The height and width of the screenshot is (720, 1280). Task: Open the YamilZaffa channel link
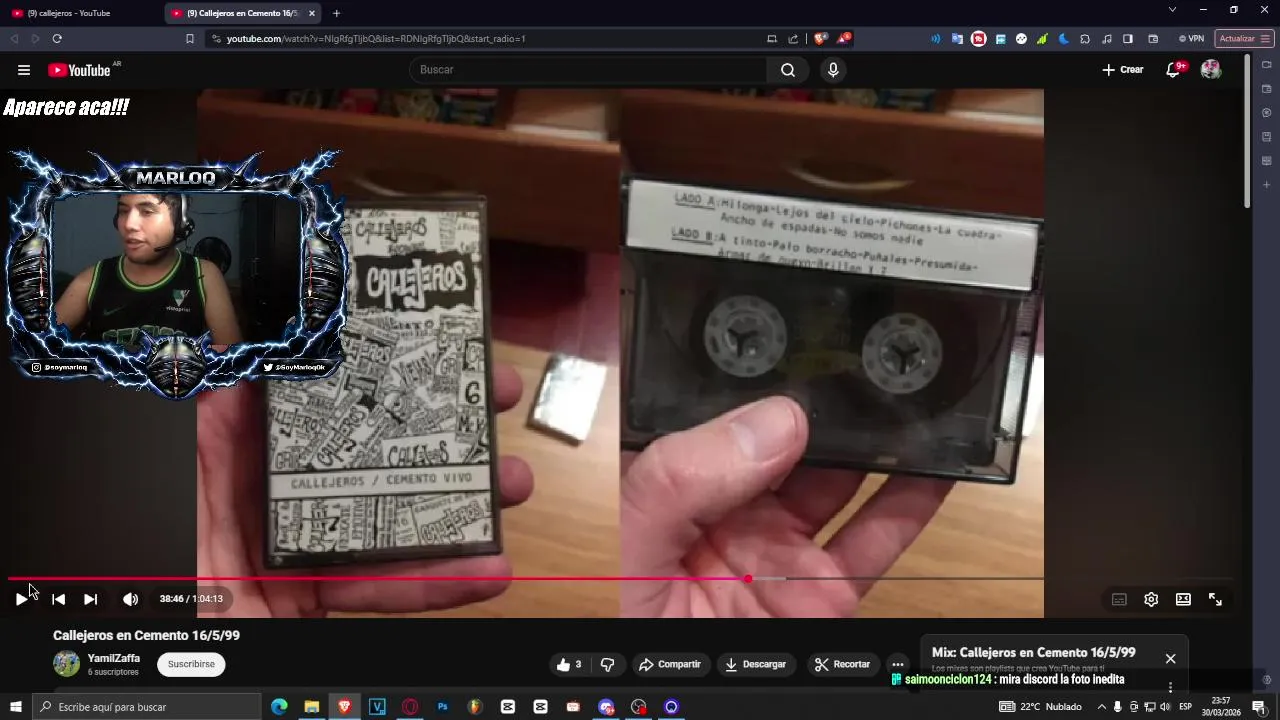(114, 658)
